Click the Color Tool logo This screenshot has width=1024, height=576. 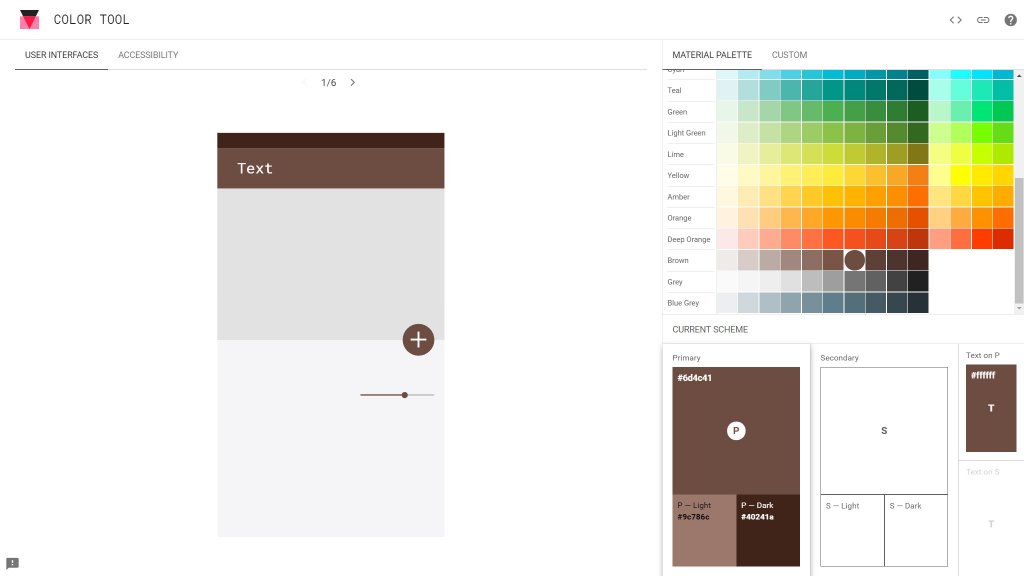(30, 19)
